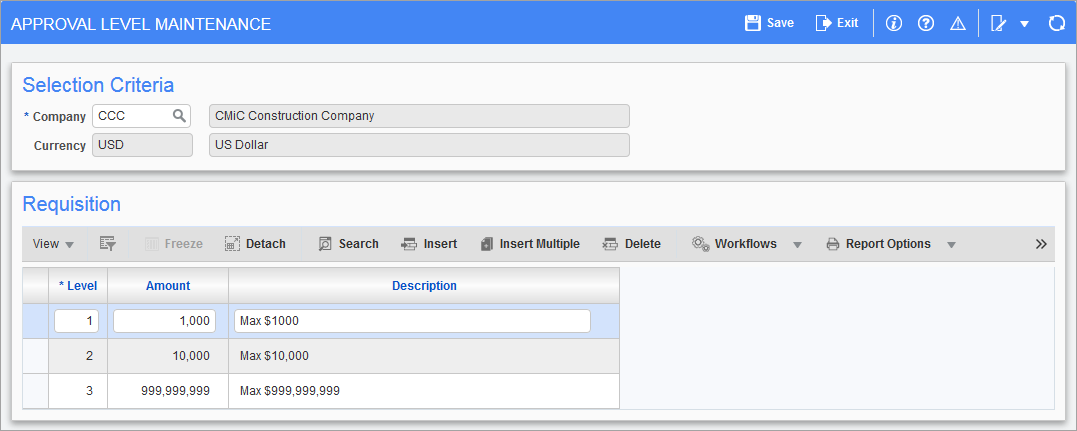Click Insert Multiple in the toolbar
The width and height of the screenshot is (1077, 431).
[529, 244]
